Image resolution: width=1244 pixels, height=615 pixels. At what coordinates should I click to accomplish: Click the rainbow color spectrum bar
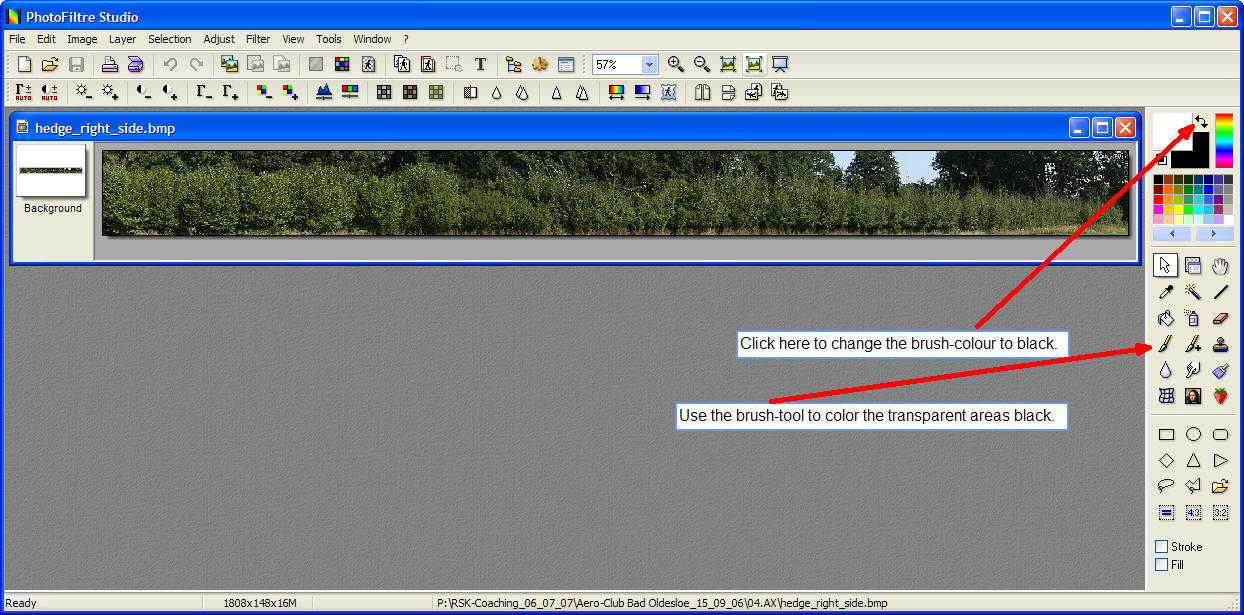1224,140
